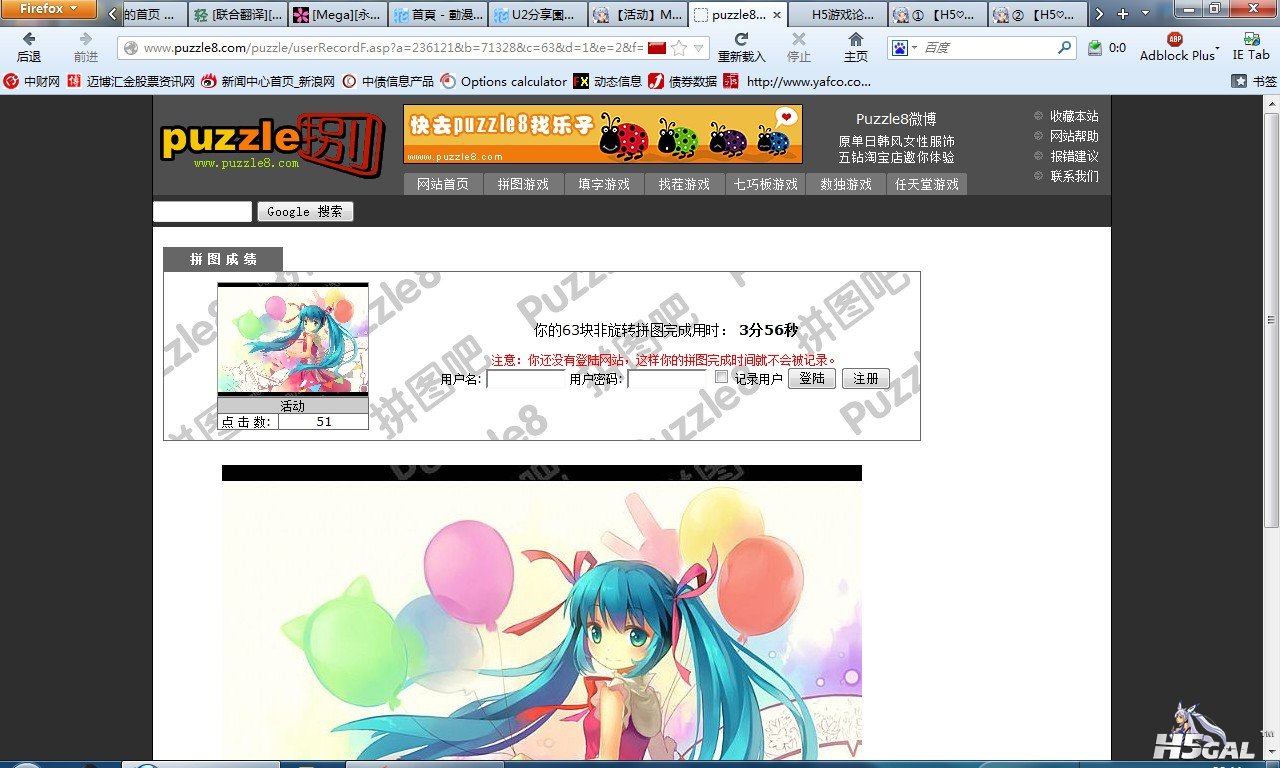
Task: Switch to the 联合翻译 tab
Action: [238, 15]
